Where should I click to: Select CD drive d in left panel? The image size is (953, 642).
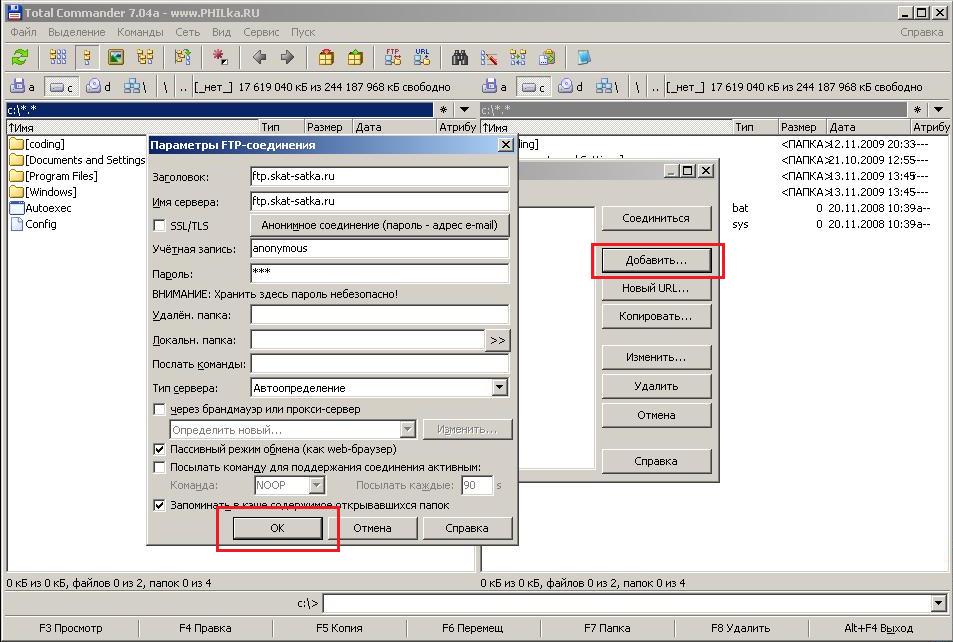(x=98, y=87)
